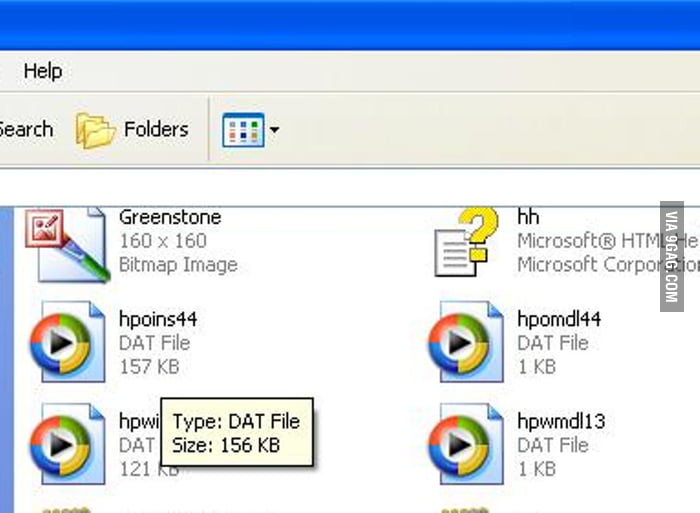Image resolution: width=700 pixels, height=513 pixels.
Task: Open the Help menu
Action: coord(43,71)
